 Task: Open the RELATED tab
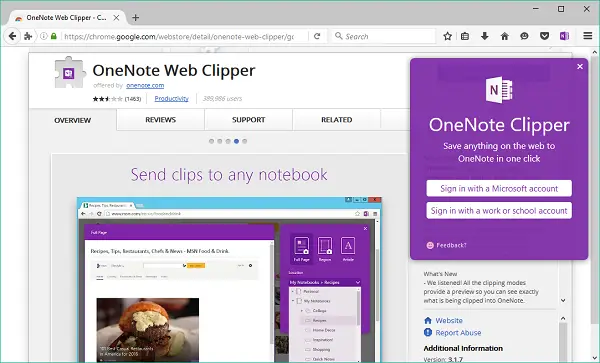tap(336, 120)
